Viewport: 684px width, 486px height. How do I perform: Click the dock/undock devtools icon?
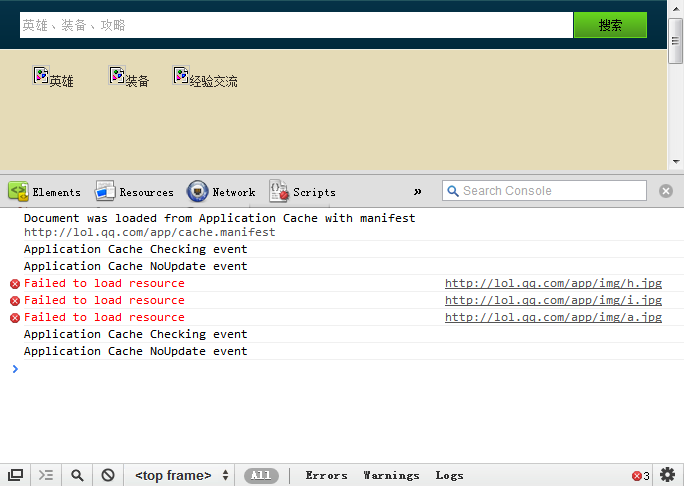(x=15, y=476)
